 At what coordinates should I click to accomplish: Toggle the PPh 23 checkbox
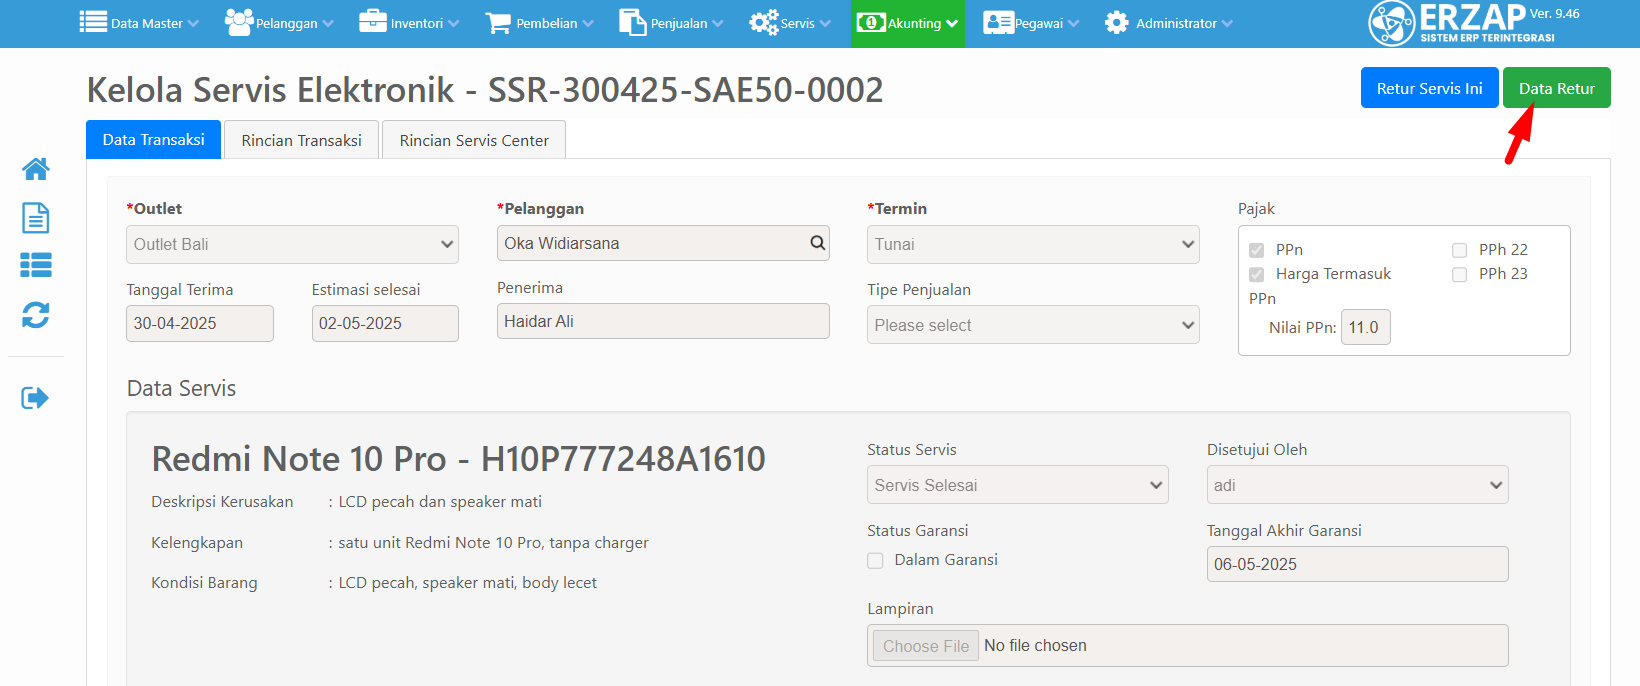coord(1459,274)
